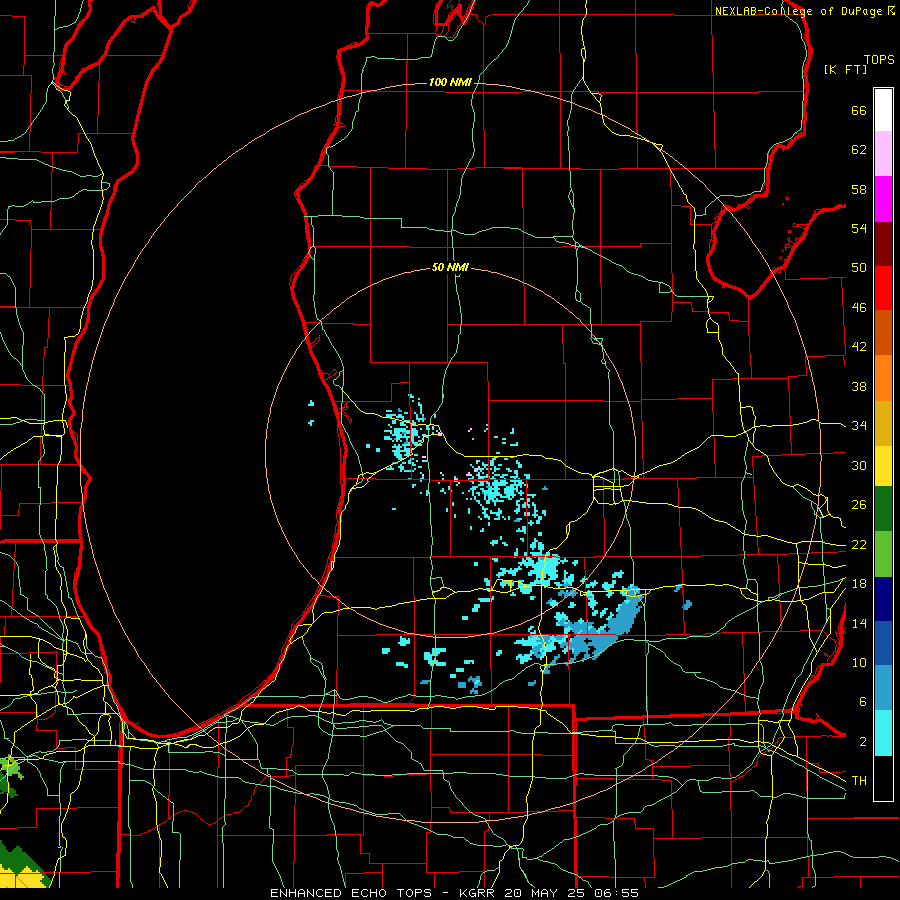Click the "50 NMI" range ring label
Image resolution: width=900 pixels, height=900 pixels.
click(450, 267)
